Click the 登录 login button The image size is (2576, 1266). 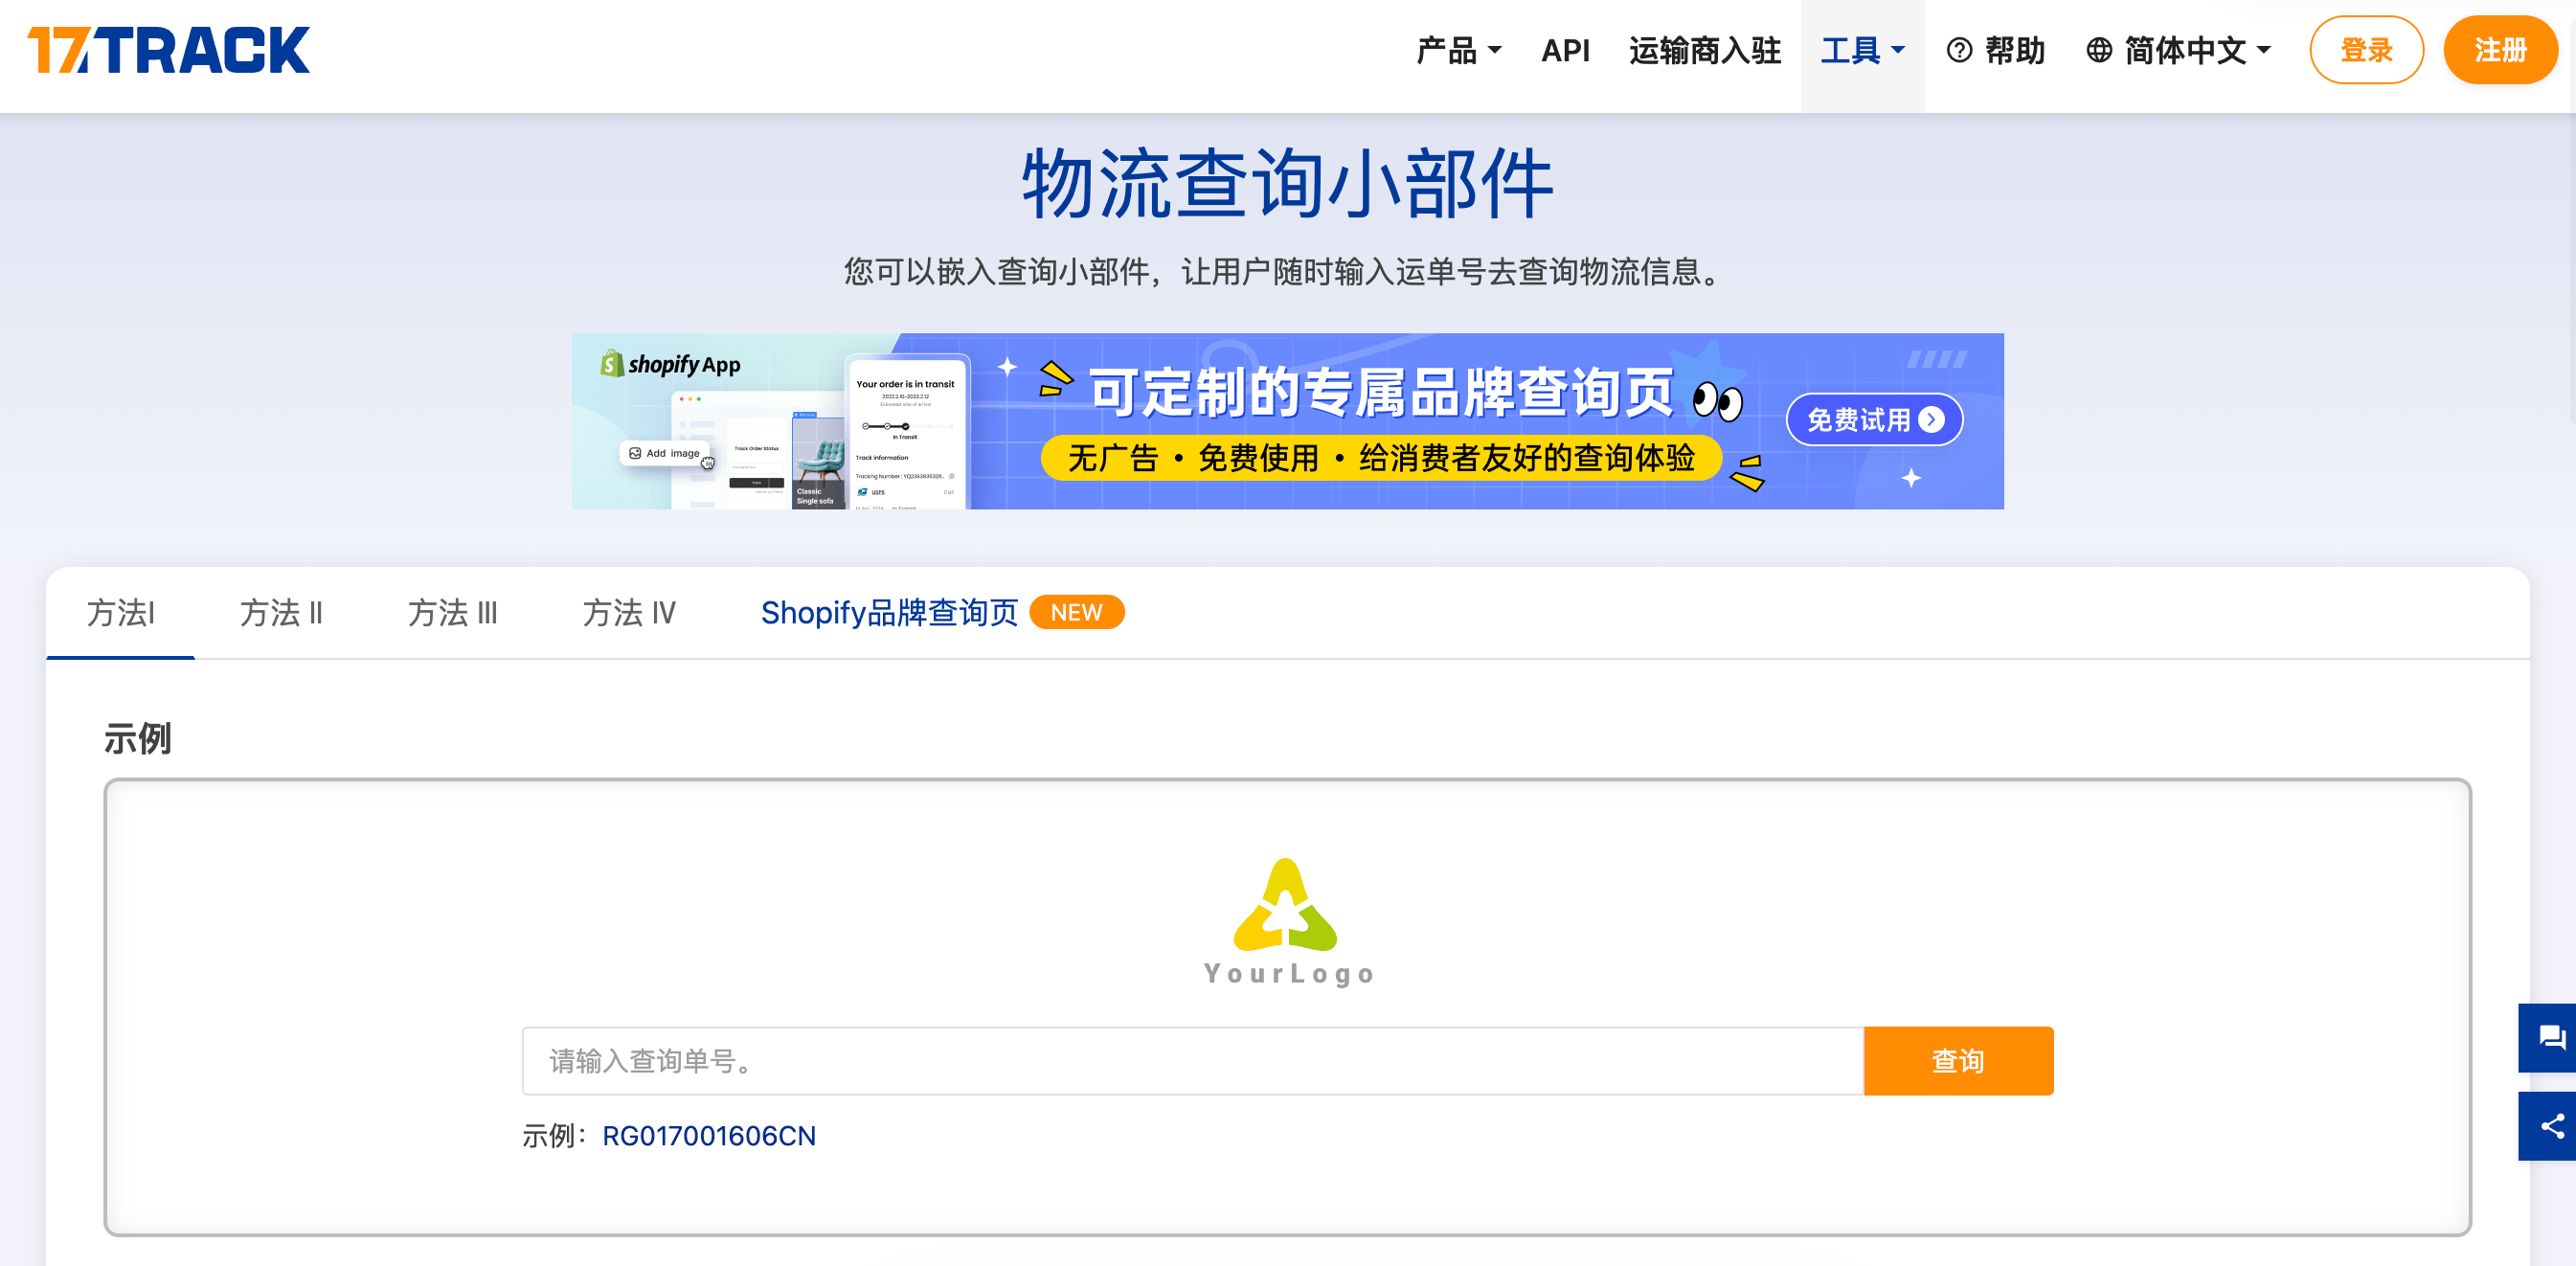tap(2366, 50)
